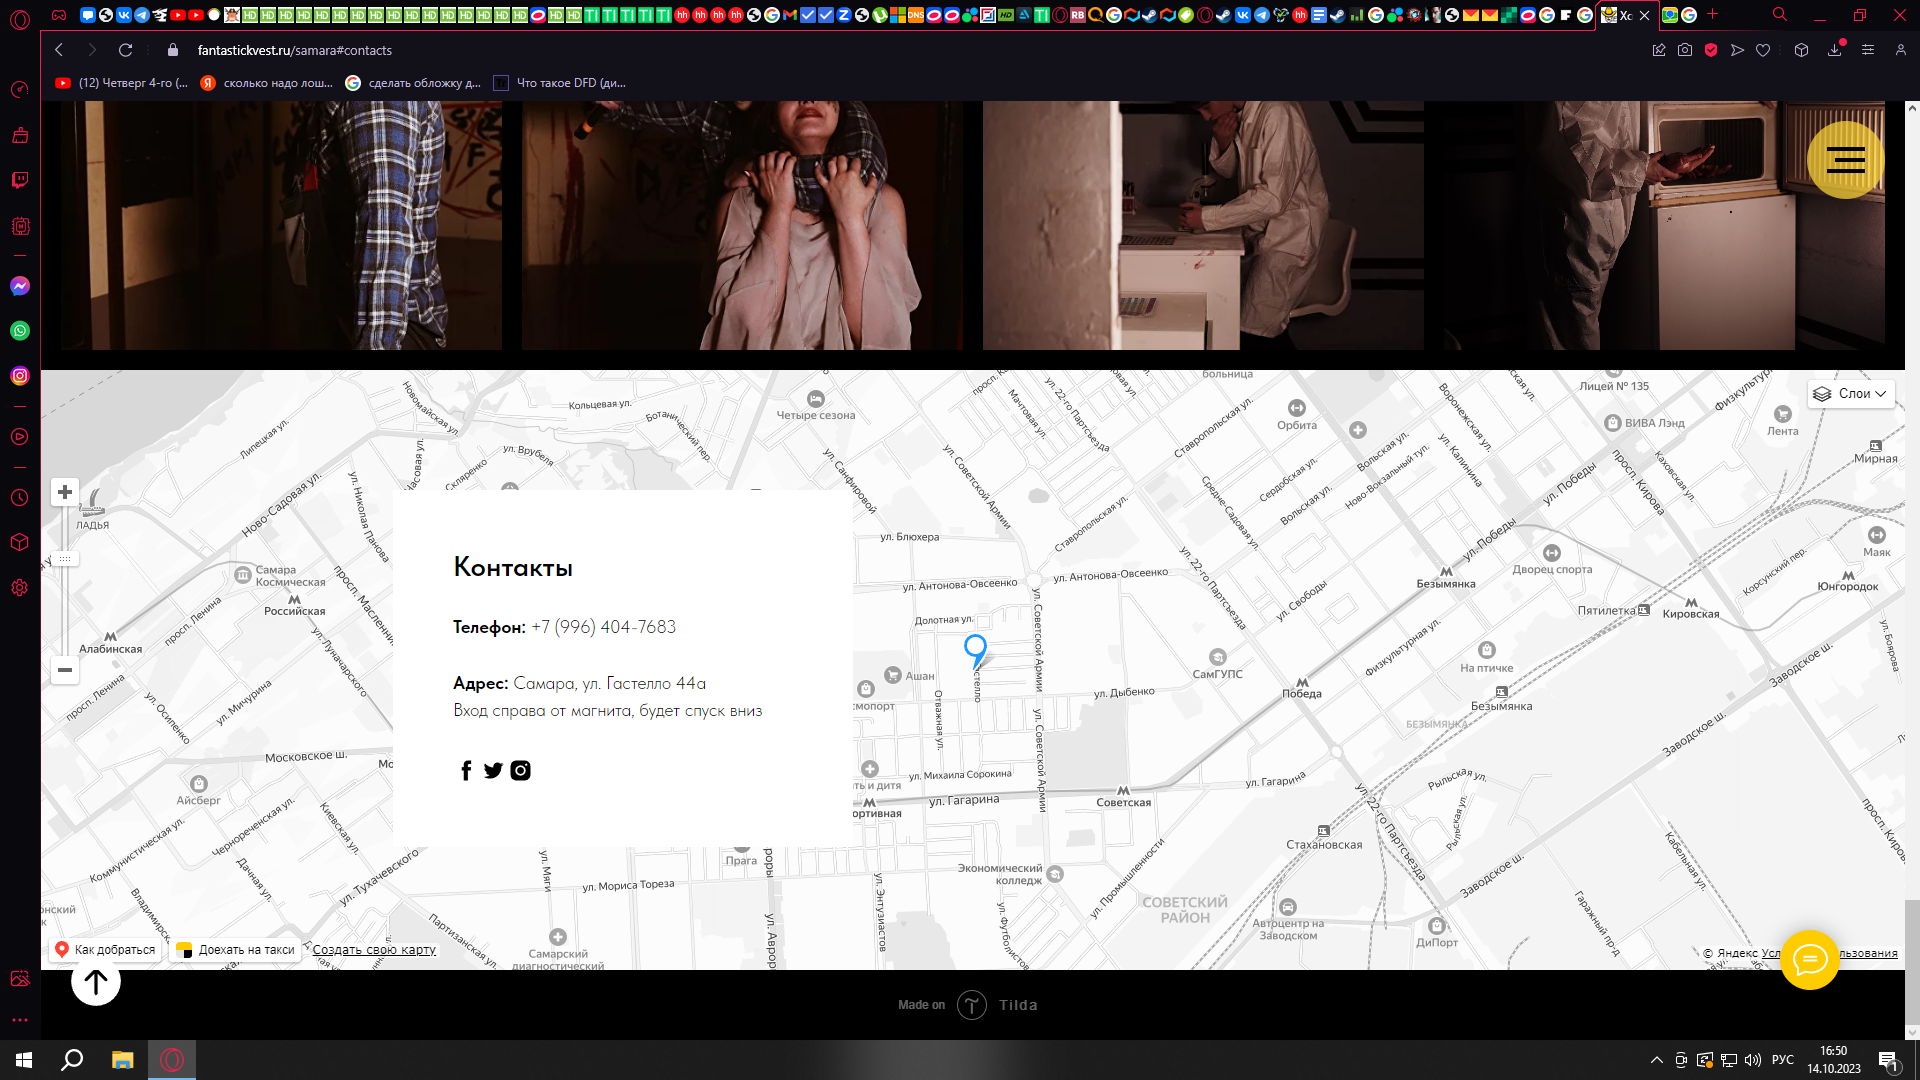Open the profile account icon
The width and height of the screenshot is (1920, 1080).
click(x=1901, y=50)
